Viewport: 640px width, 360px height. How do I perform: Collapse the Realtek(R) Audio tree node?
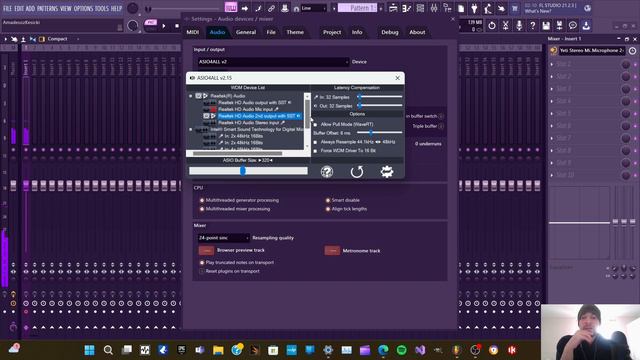[x=191, y=96]
